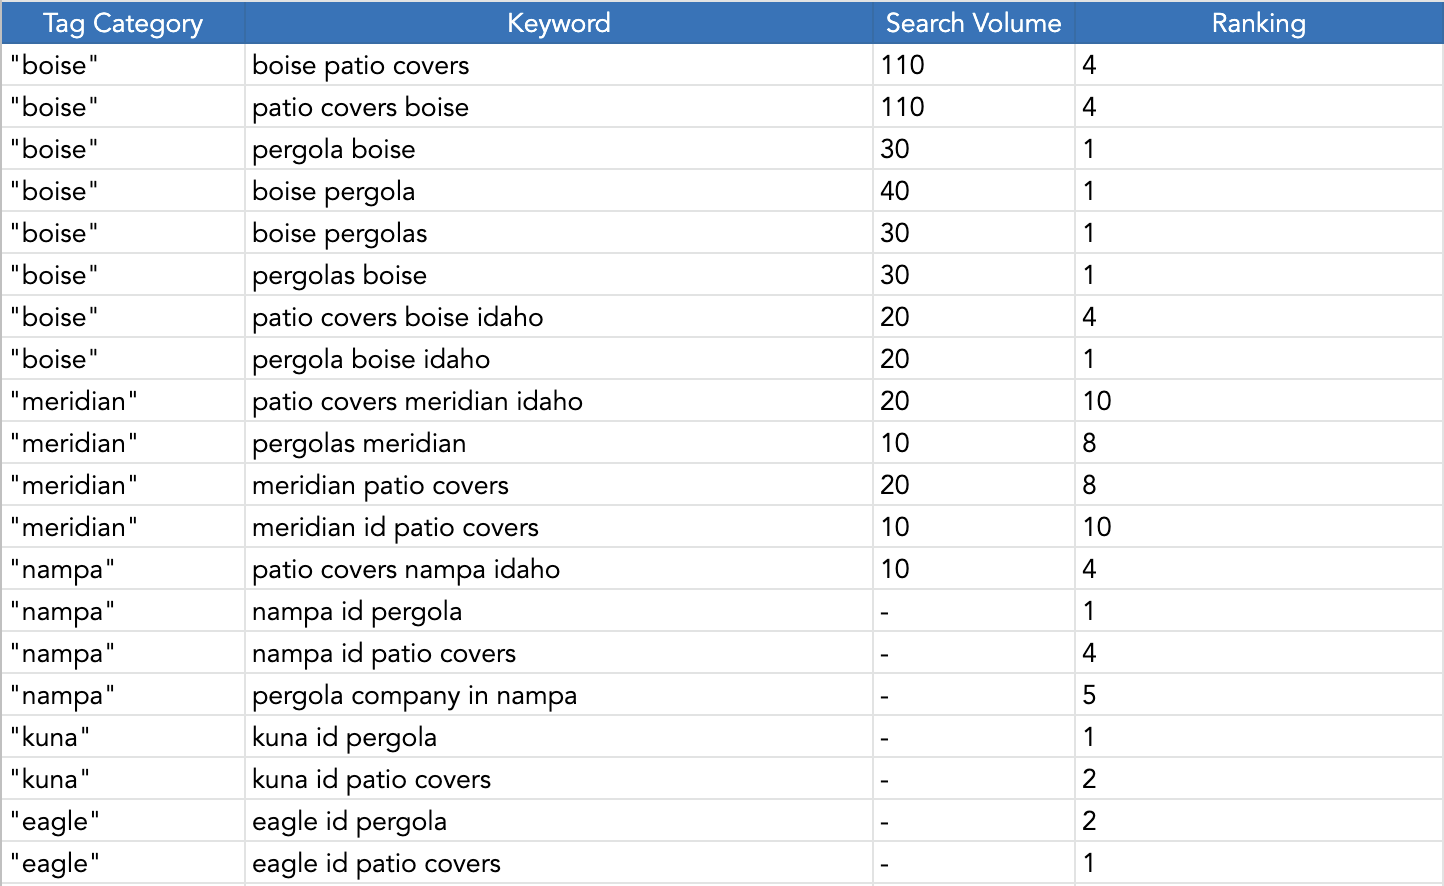1444x886 pixels.
Task: Click the Tag Category column header
Action: point(123,23)
